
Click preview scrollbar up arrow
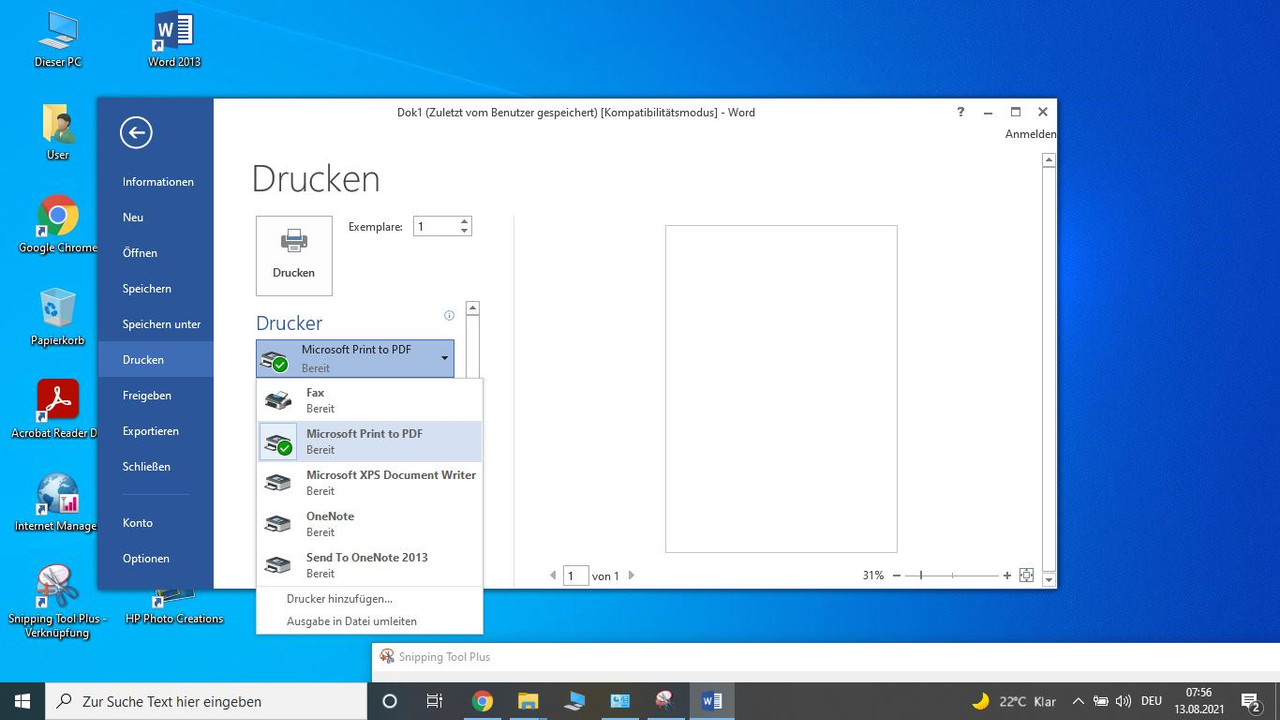pos(1049,160)
